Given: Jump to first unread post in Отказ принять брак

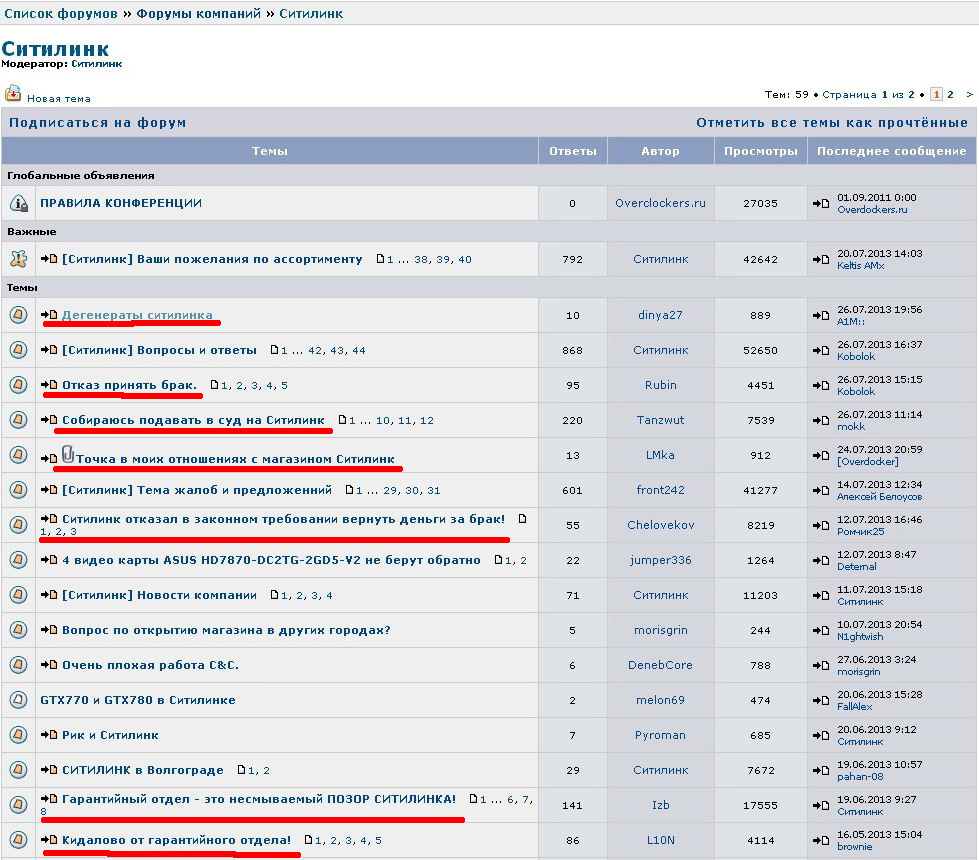Looking at the screenshot, I should (x=49, y=385).
